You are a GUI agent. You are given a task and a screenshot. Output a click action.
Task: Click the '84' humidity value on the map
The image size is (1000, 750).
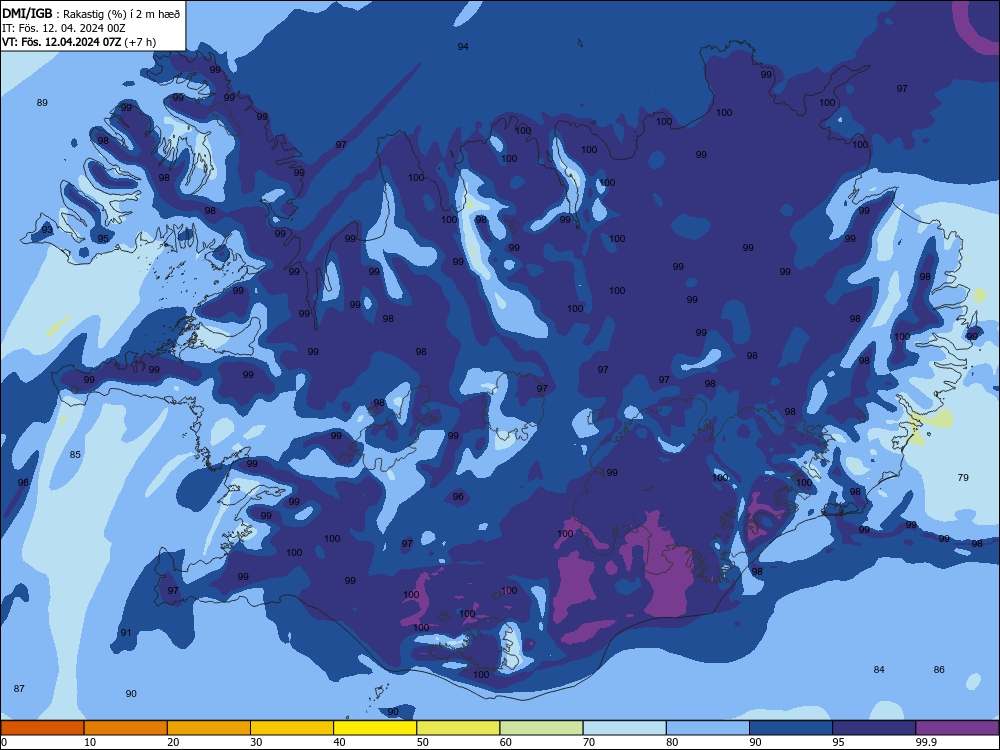[x=879, y=669]
